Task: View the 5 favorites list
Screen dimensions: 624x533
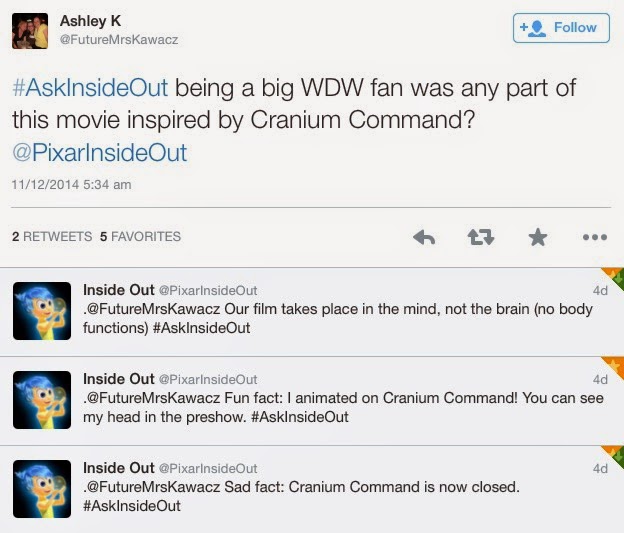Action: [141, 237]
